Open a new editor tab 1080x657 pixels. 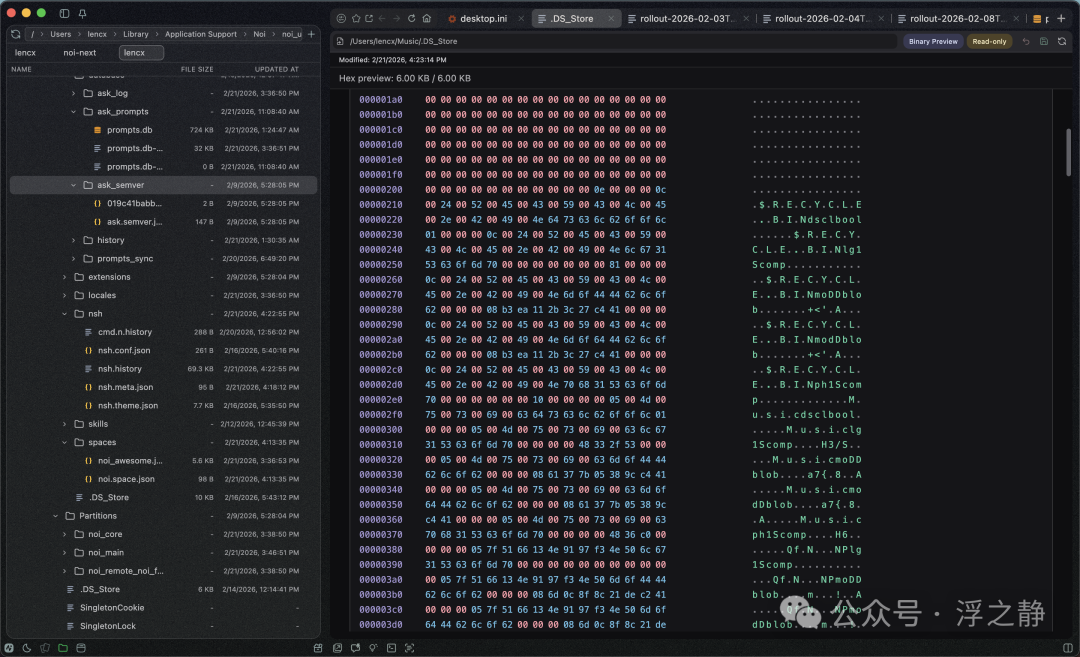(1061, 19)
